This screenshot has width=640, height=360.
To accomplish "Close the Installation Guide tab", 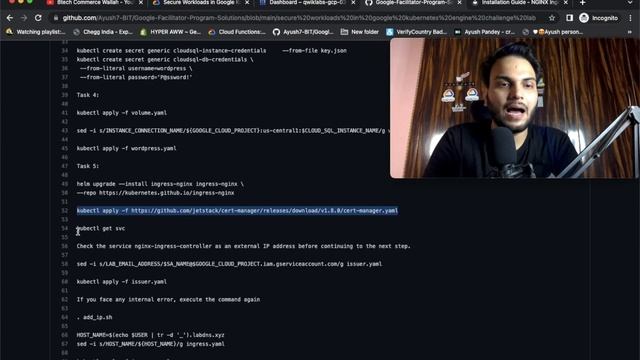I will click(x=565, y=2).
